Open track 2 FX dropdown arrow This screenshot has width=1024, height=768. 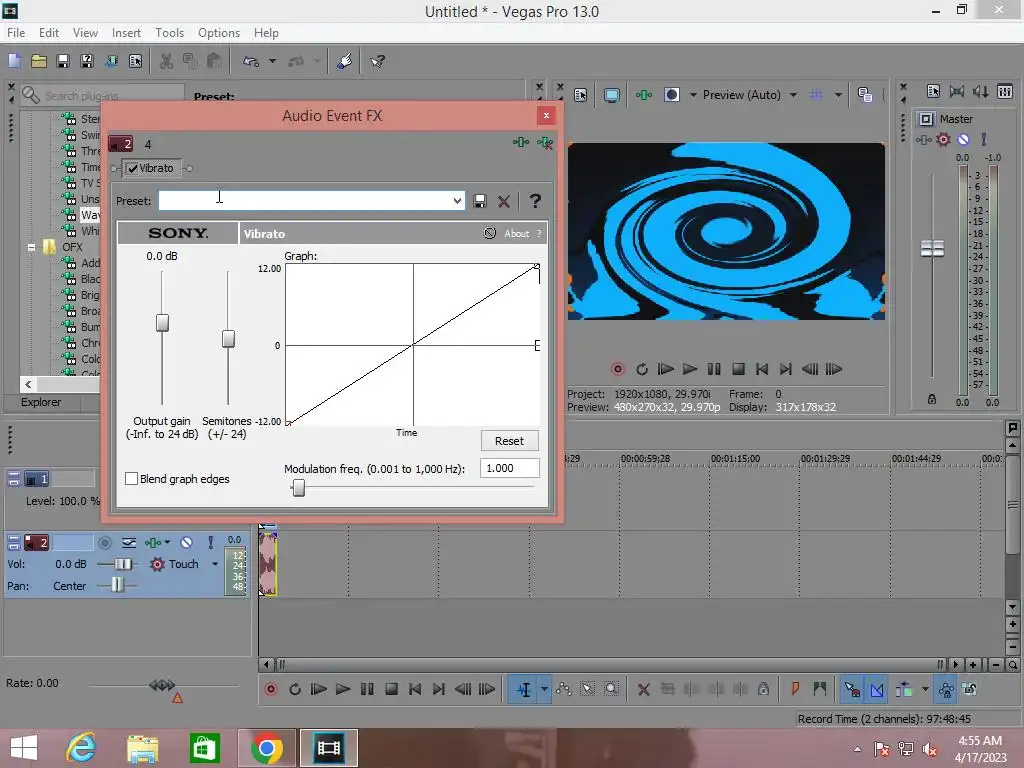click(168, 543)
